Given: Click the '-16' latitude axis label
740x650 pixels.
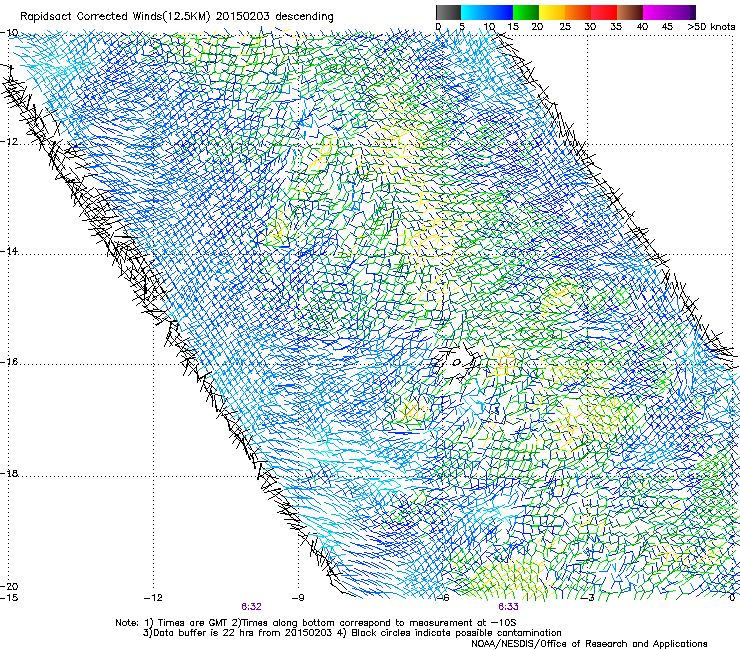Looking at the screenshot, I should [x=9, y=362].
